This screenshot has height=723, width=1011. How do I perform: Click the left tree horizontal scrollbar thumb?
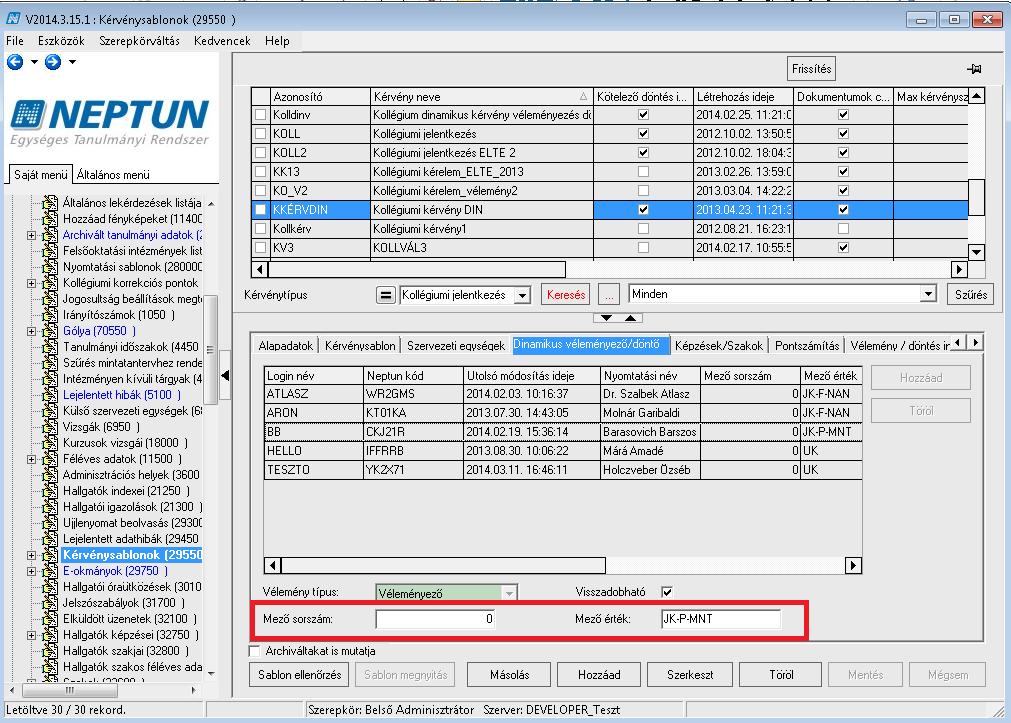(70, 690)
